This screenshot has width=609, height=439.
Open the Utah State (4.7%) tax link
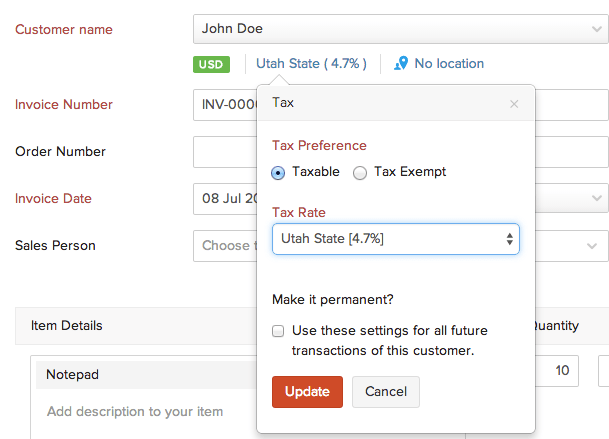pos(311,63)
